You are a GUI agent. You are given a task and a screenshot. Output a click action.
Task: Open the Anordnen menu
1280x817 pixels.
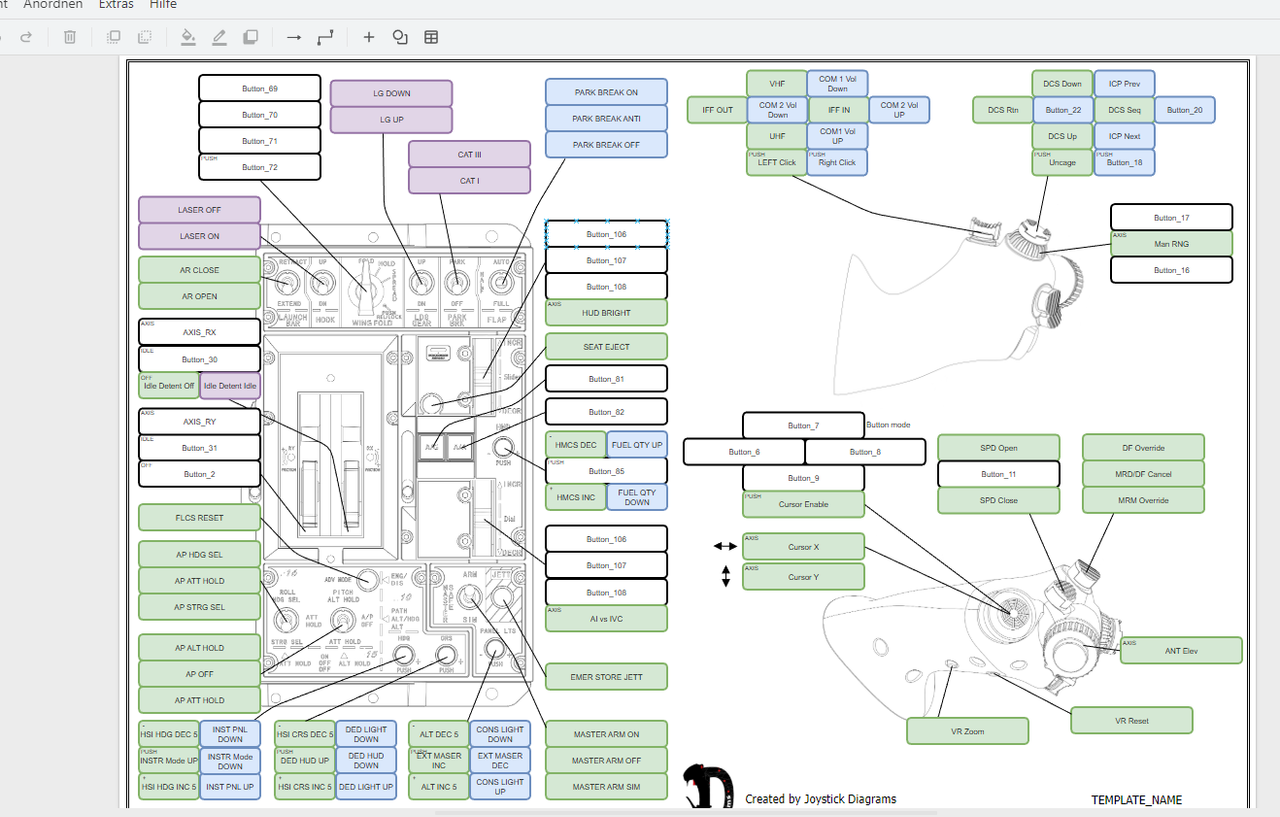pyautogui.click(x=54, y=4)
